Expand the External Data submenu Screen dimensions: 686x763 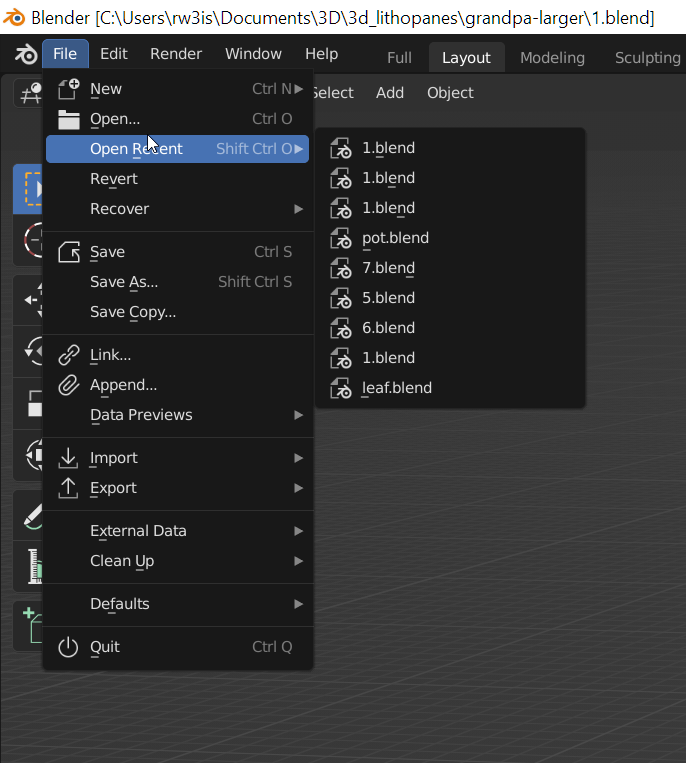298,531
